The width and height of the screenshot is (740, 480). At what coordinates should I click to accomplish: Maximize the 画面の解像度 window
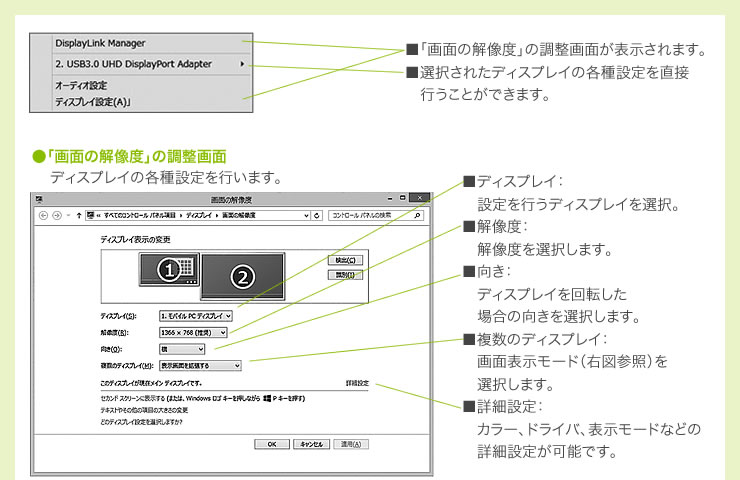[x=403, y=198]
